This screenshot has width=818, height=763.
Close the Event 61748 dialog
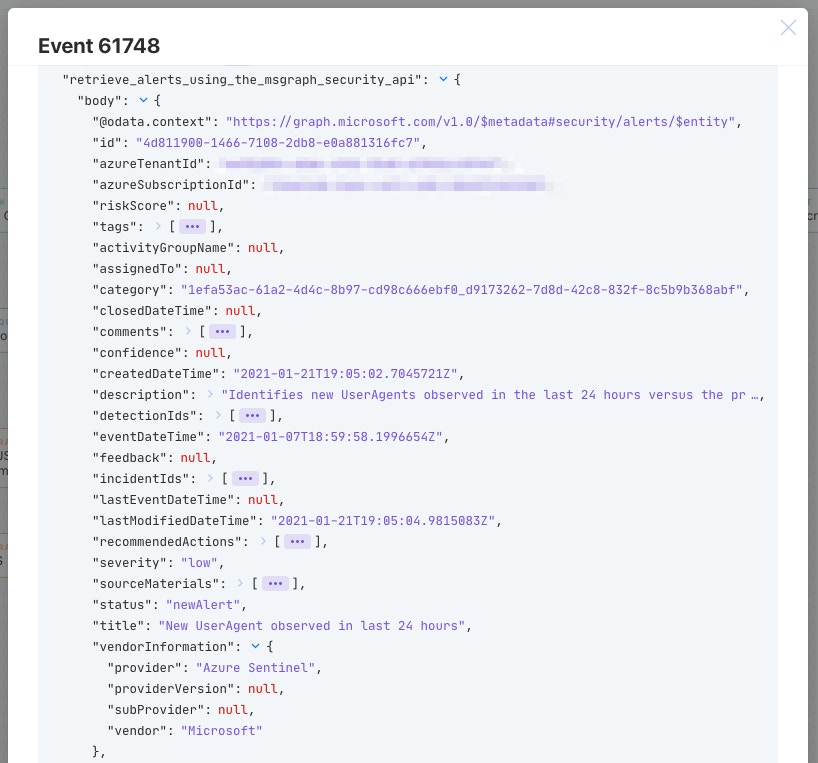pos(788,28)
